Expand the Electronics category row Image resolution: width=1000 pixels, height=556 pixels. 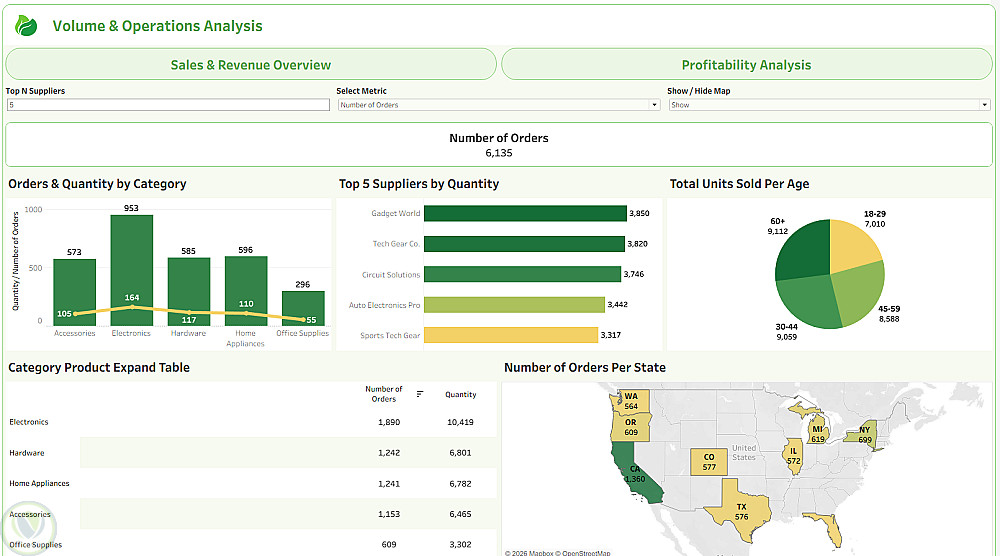pos(29,422)
